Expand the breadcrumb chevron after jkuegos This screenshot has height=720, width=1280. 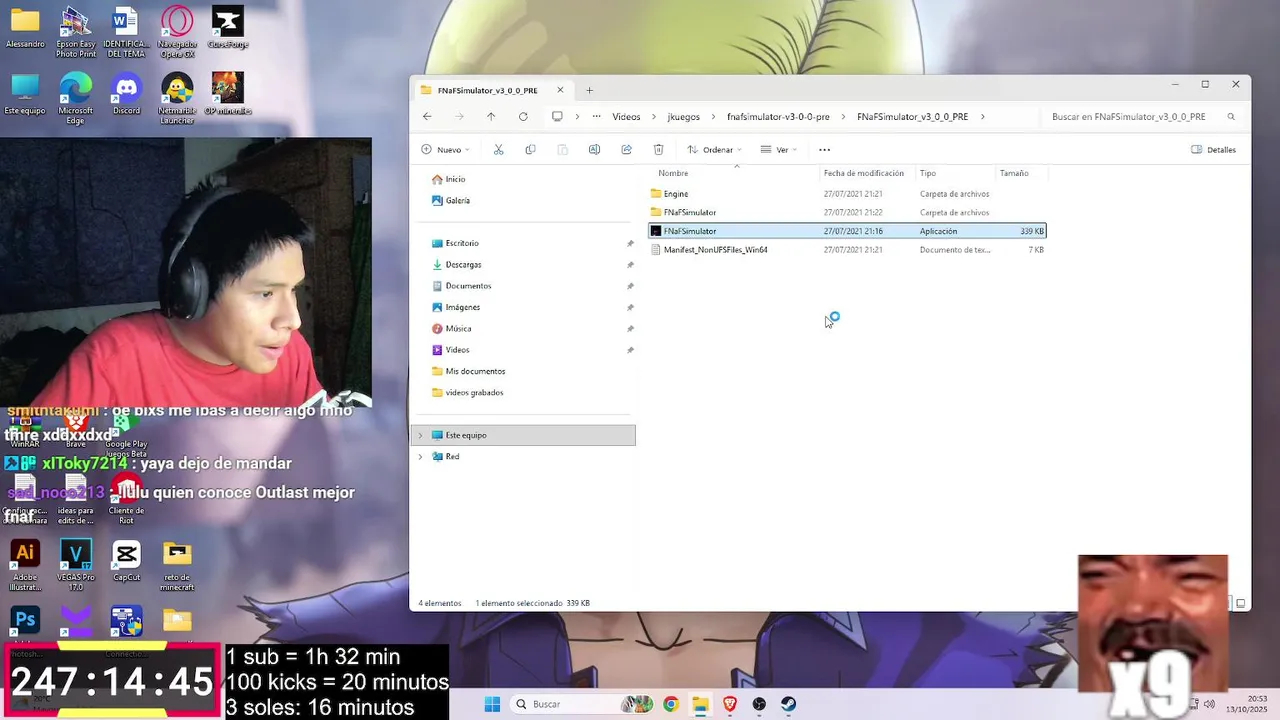point(714,117)
